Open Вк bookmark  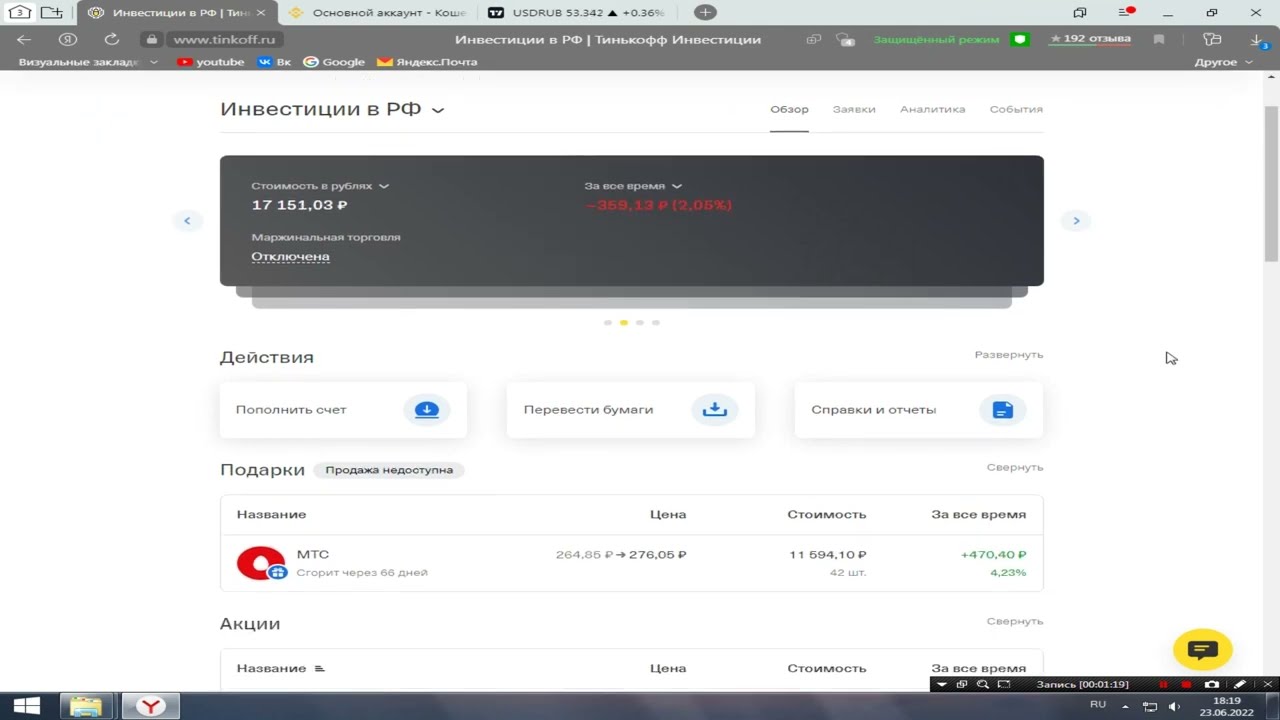click(x=274, y=62)
